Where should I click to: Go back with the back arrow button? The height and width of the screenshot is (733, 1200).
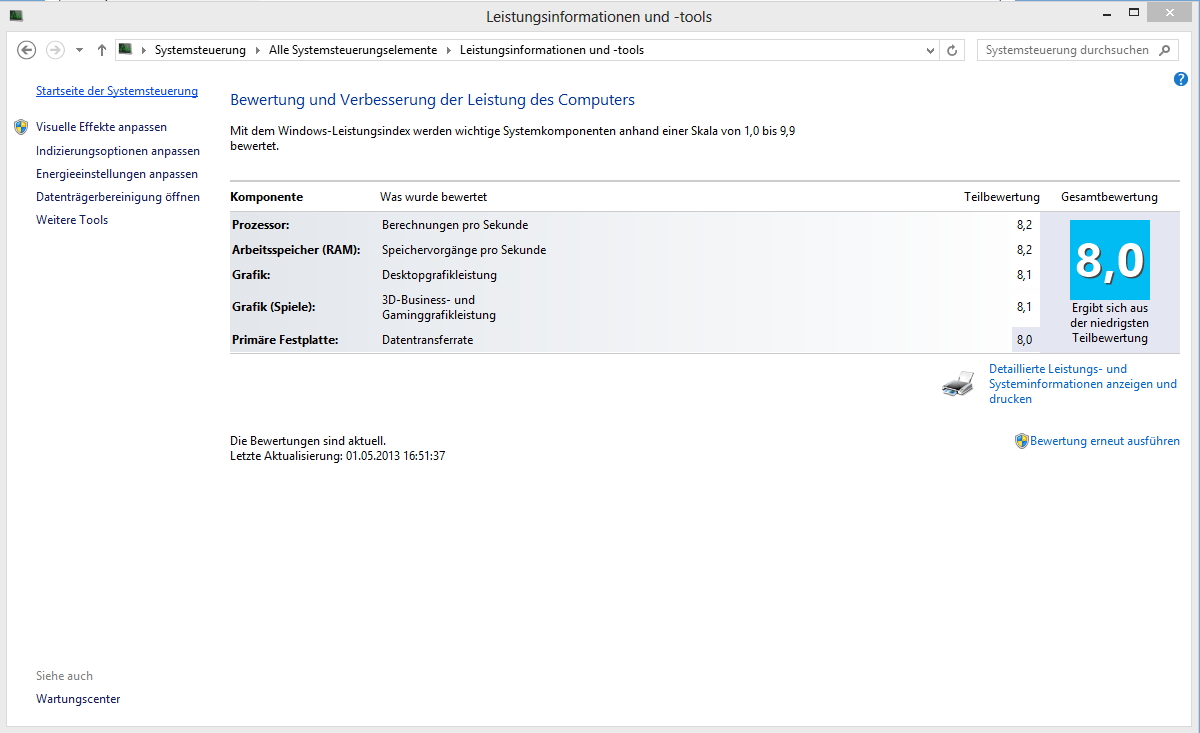27,50
